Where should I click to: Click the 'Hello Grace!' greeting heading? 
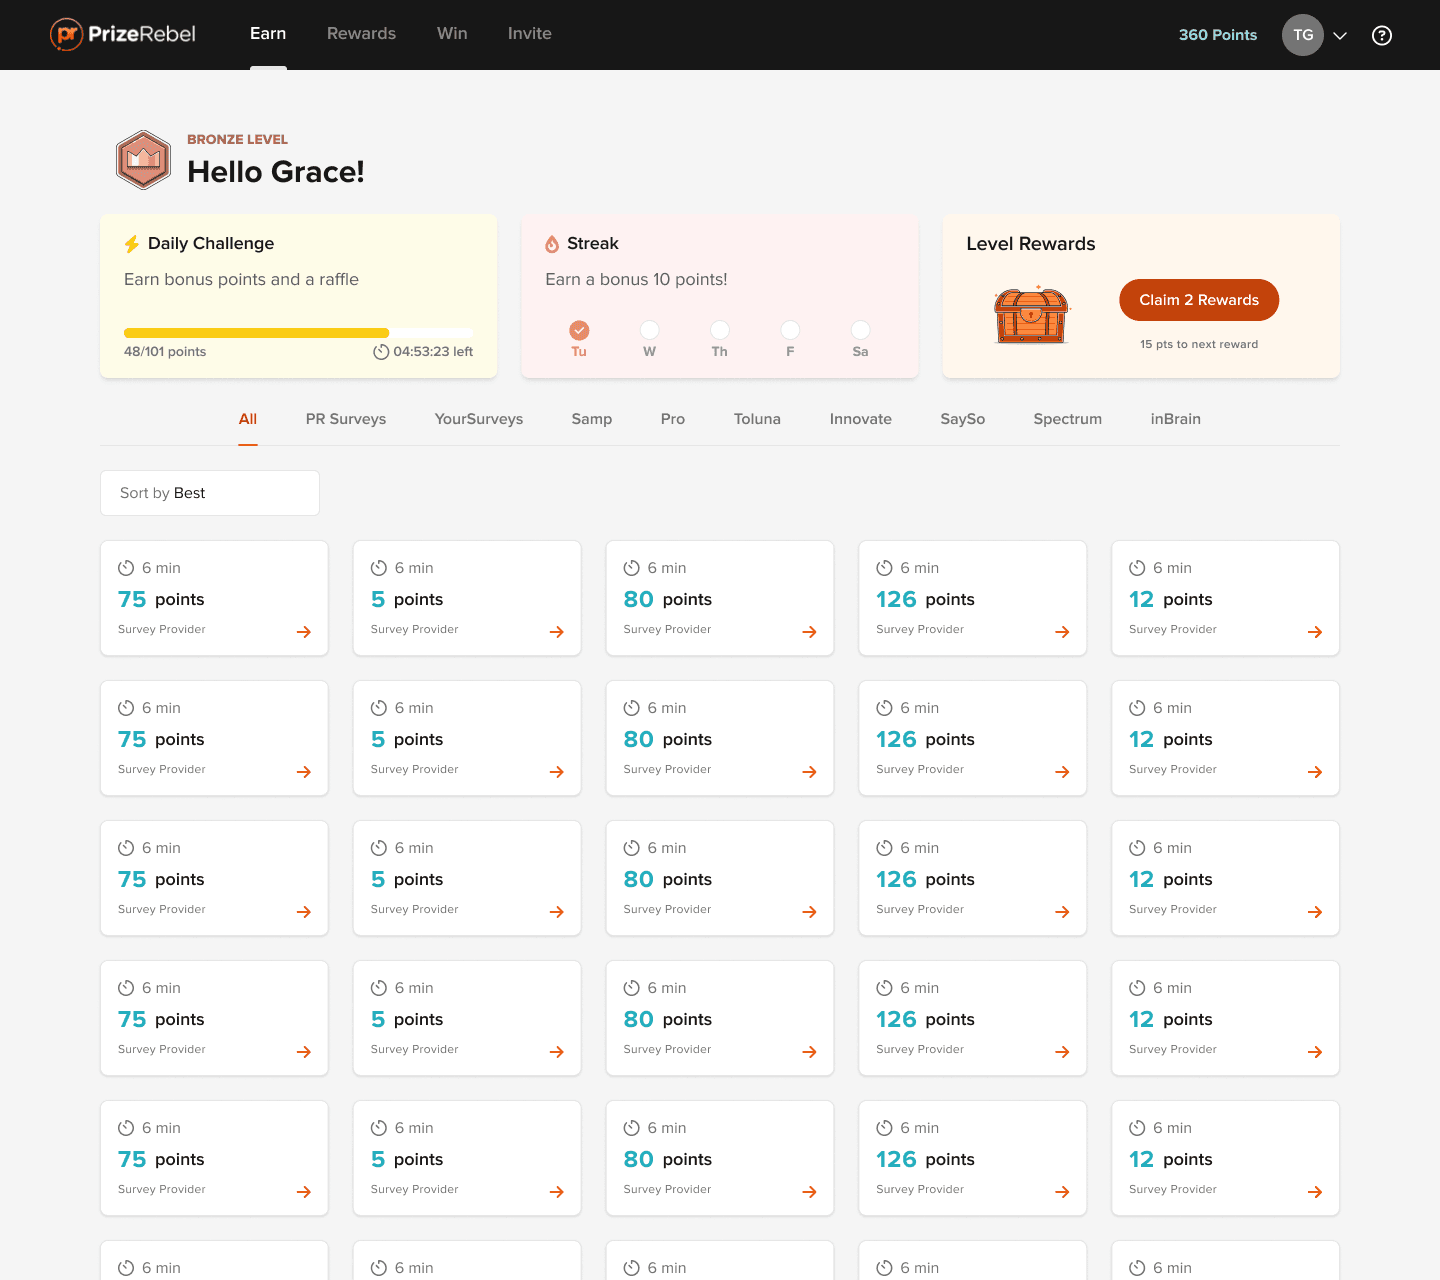click(x=276, y=172)
